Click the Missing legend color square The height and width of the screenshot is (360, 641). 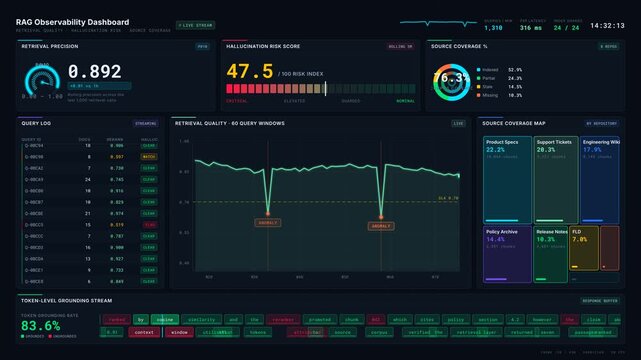(478, 96)
